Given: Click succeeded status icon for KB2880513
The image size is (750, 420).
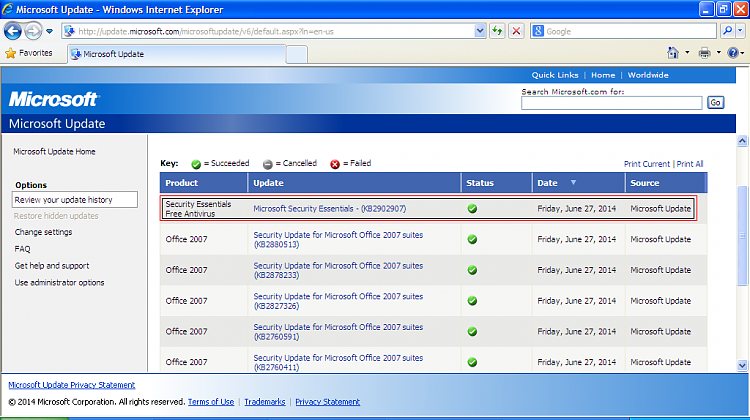Looking at the screenshot, I should (472, 239).
